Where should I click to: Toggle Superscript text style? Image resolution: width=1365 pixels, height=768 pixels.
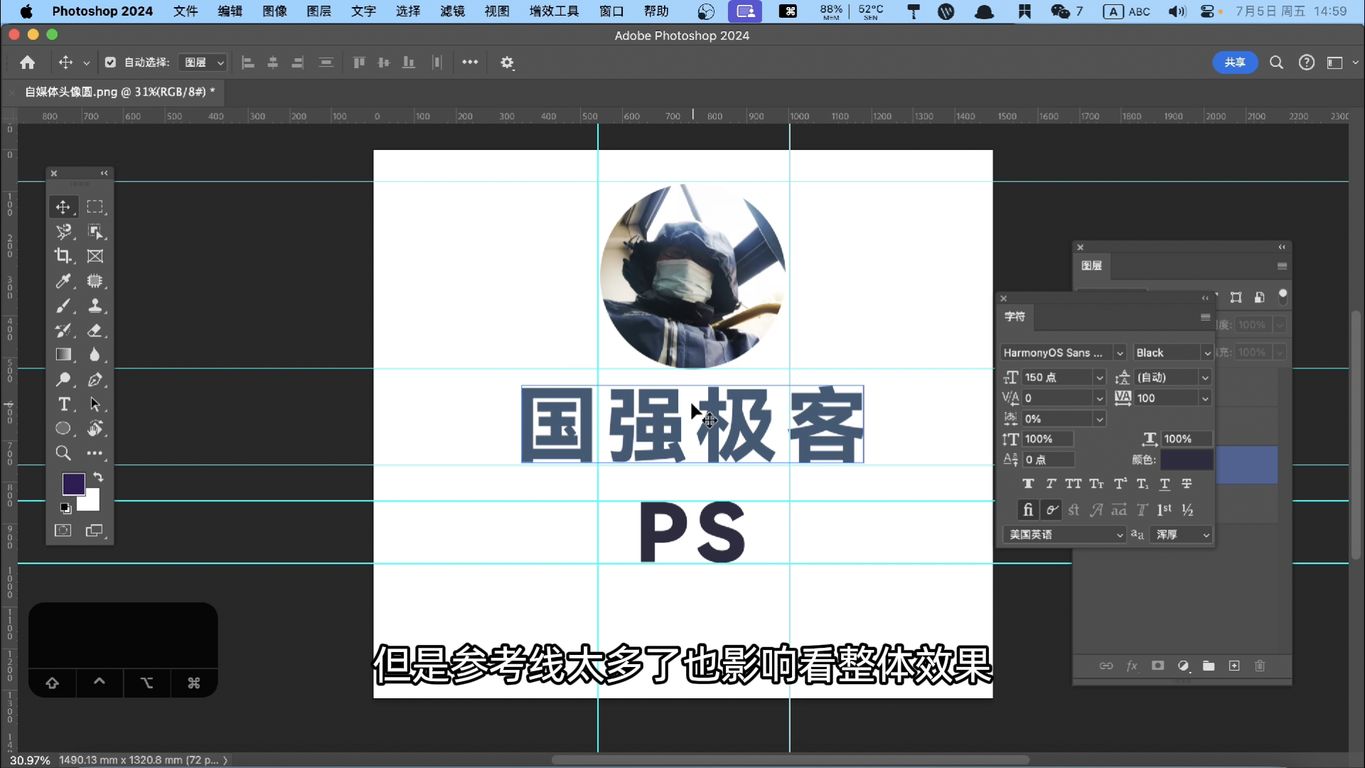(1120, 484)
